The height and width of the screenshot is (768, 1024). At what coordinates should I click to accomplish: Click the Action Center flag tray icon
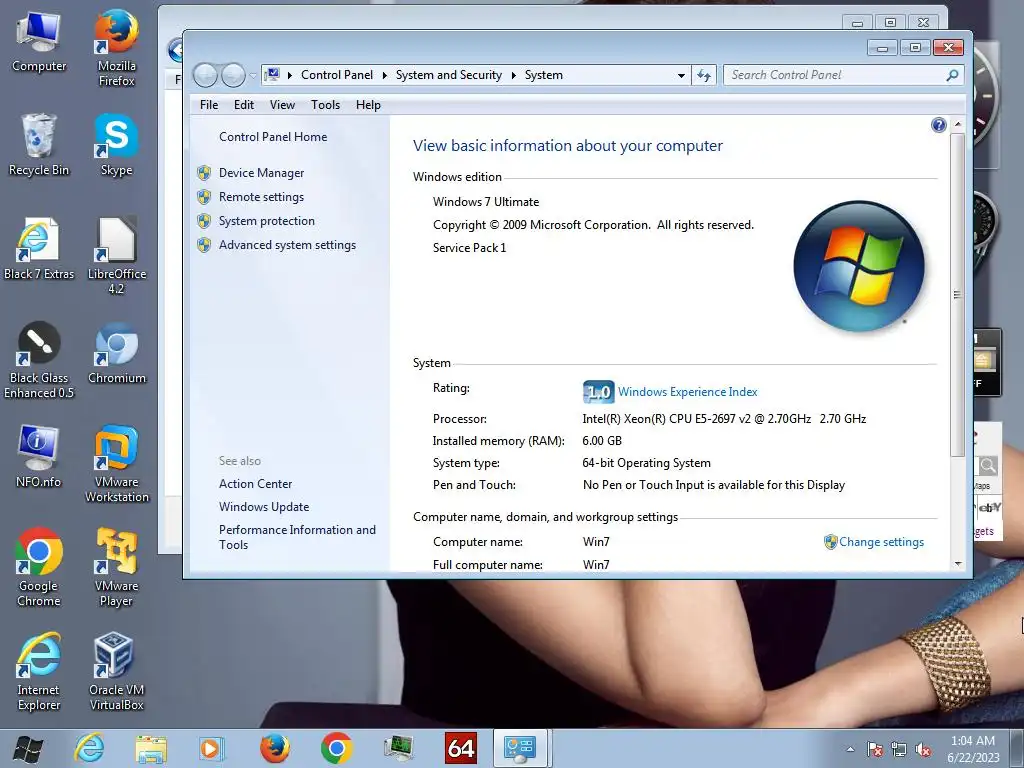click(875, 750)
